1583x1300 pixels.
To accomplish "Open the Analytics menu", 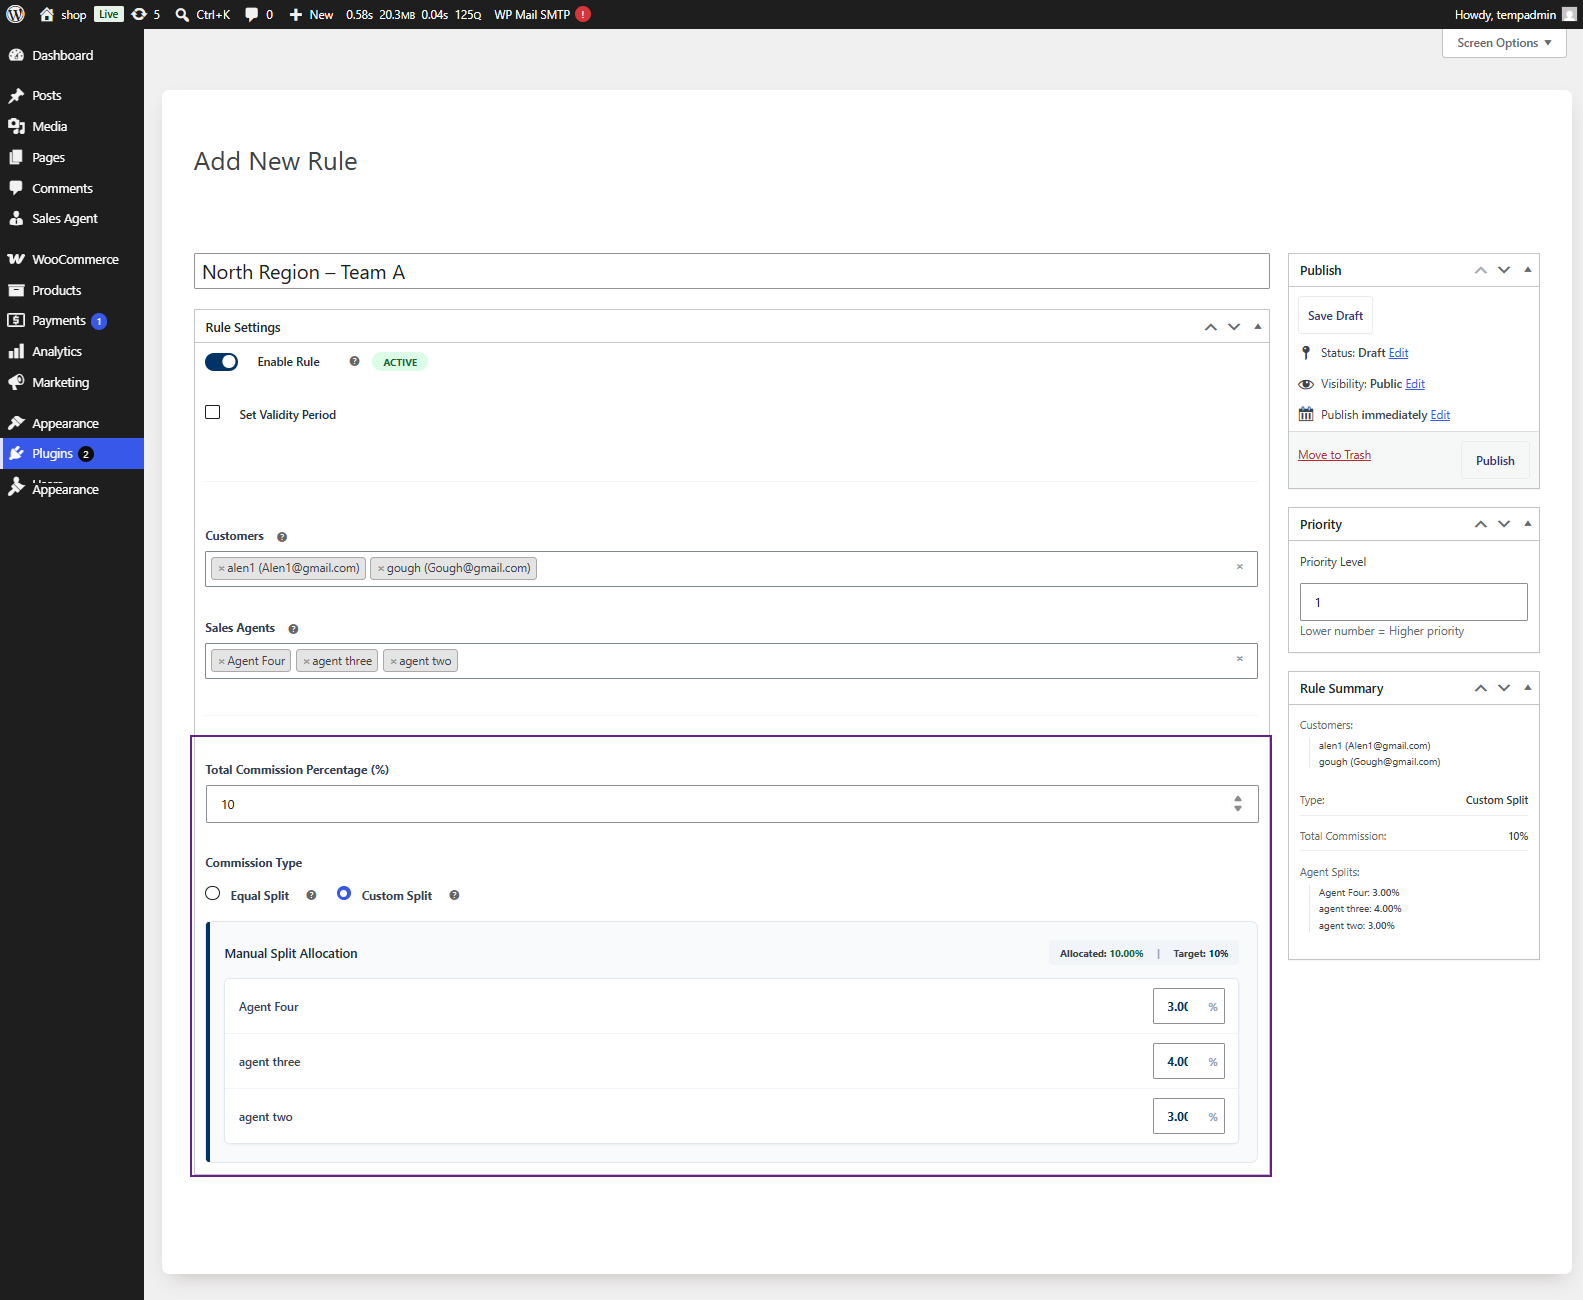I will [x=72, y=351].
